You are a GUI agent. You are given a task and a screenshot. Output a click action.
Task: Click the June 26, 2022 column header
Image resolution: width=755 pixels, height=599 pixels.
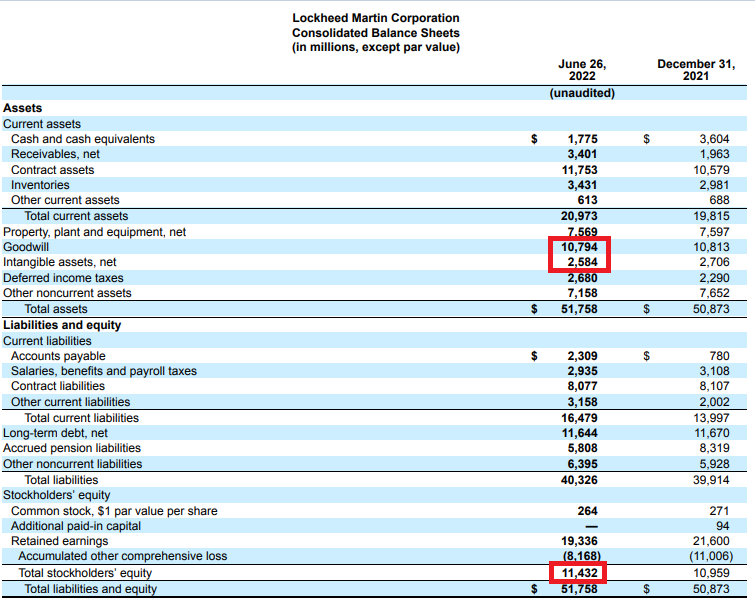(581, 70)
